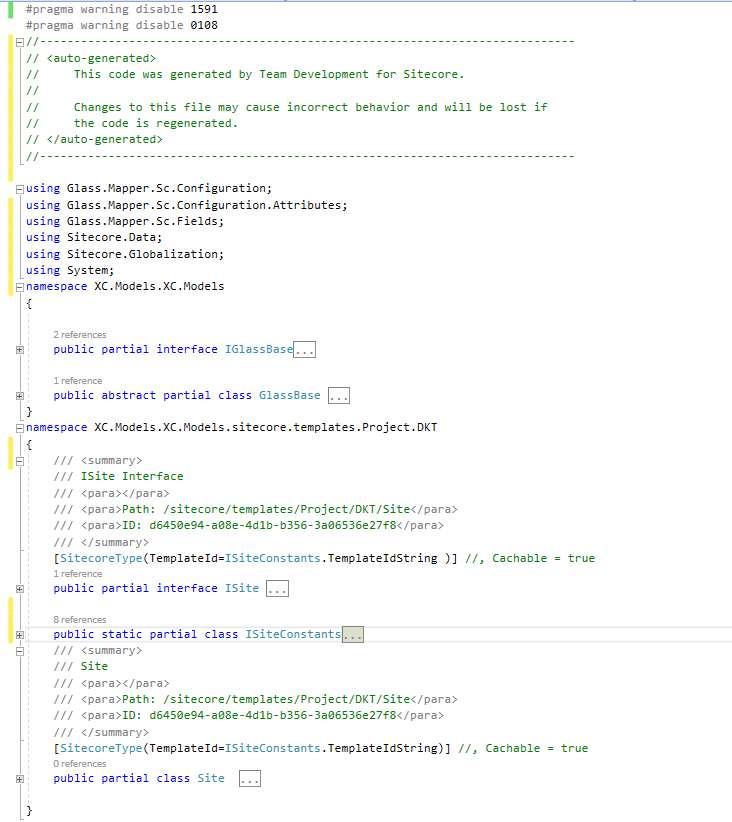The height and width of the screenshot is (822, 732).
Task: Click 'using Sitecore.Globalization;' line
Action: tap(125, 254)
